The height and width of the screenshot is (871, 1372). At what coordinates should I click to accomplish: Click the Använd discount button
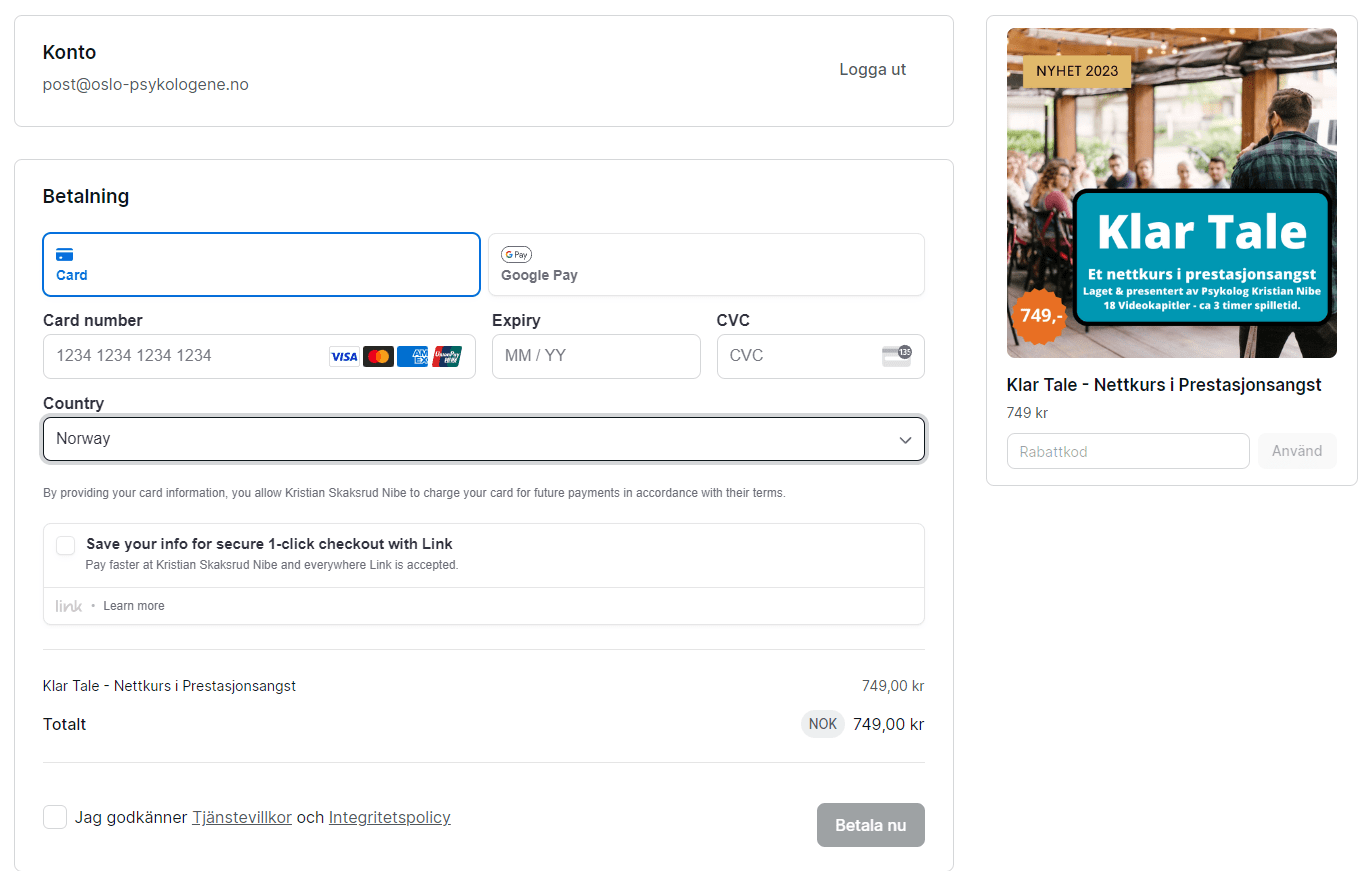(1297, 451)
